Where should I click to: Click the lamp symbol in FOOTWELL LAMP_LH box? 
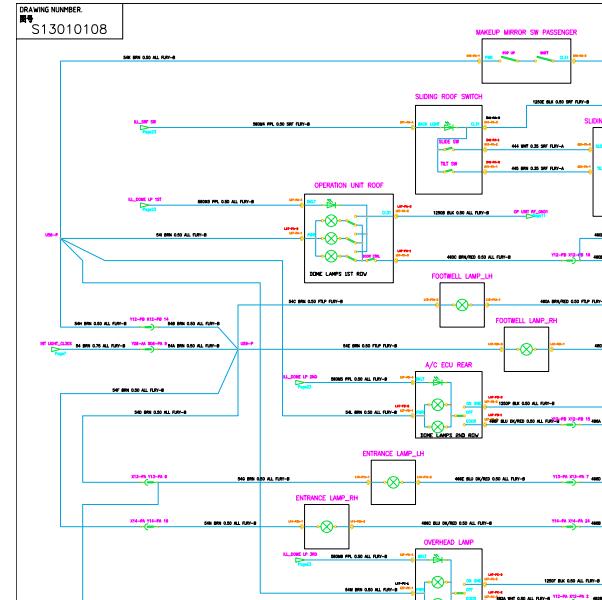tap(462, 305)
